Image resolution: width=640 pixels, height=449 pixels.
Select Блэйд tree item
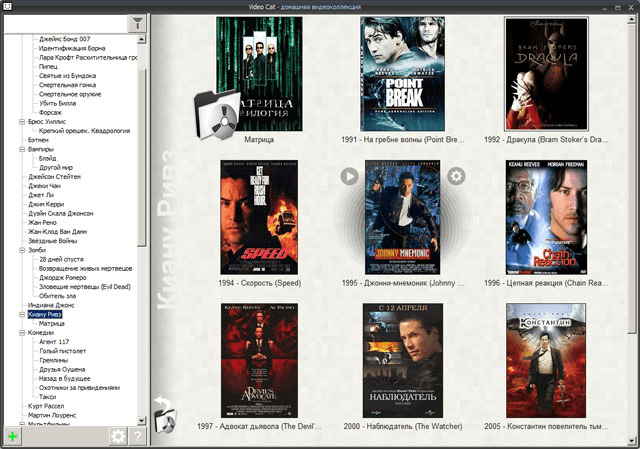(x=47, y=158)
